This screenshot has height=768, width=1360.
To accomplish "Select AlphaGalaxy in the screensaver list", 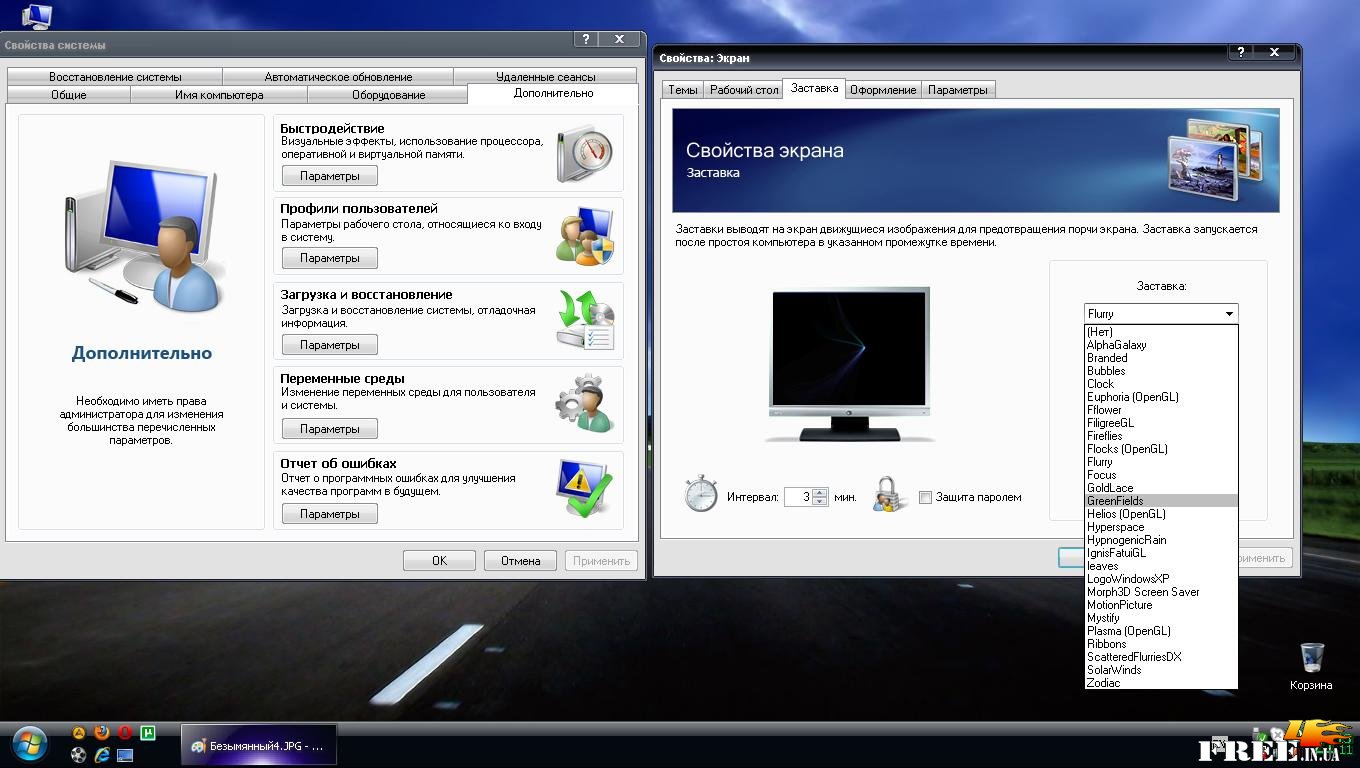I will point(1161,345).
